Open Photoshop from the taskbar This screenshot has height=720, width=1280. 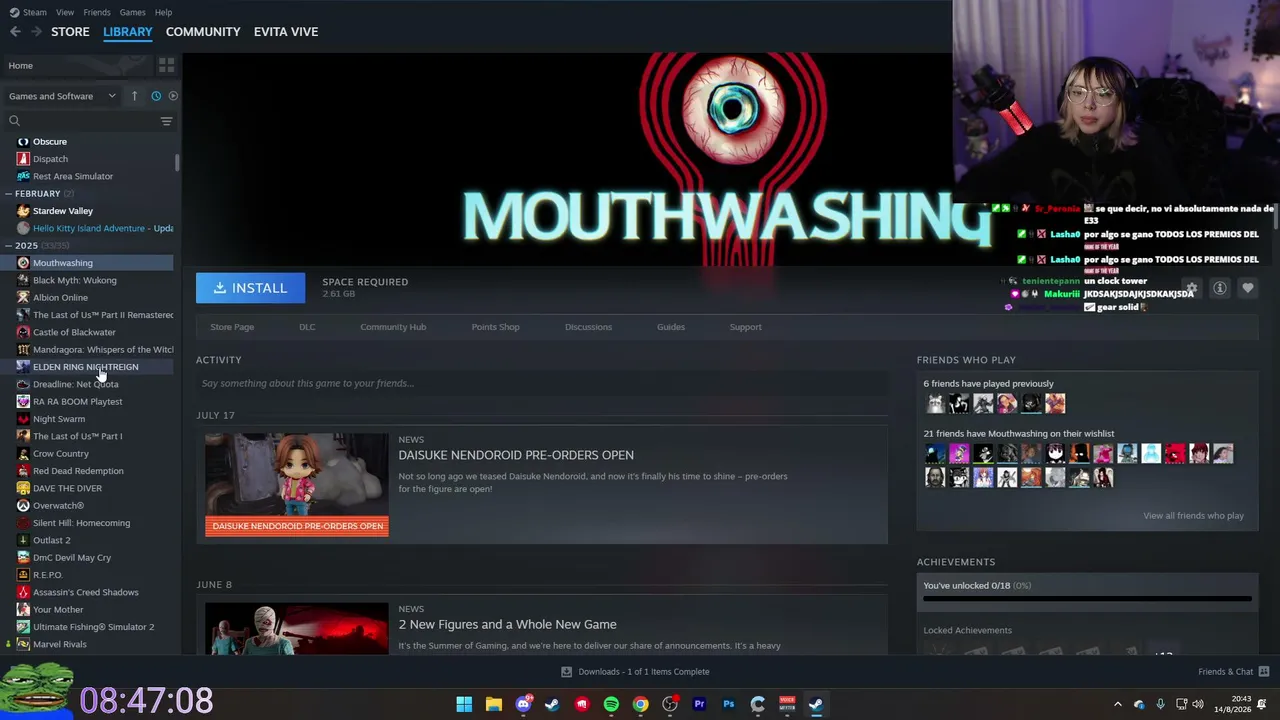tap(729, 704)
